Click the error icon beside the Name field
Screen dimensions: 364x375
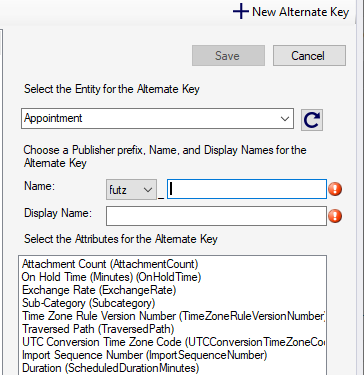click(335, 189)
